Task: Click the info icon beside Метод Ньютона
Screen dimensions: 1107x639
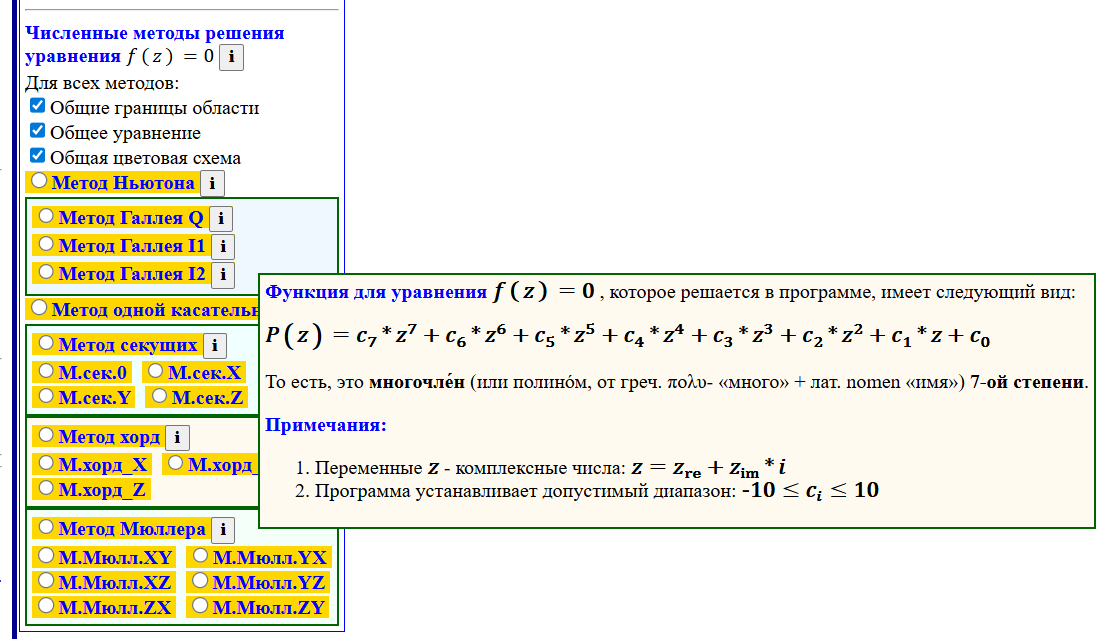Action: pyautogui.click(x=213, y=183)
